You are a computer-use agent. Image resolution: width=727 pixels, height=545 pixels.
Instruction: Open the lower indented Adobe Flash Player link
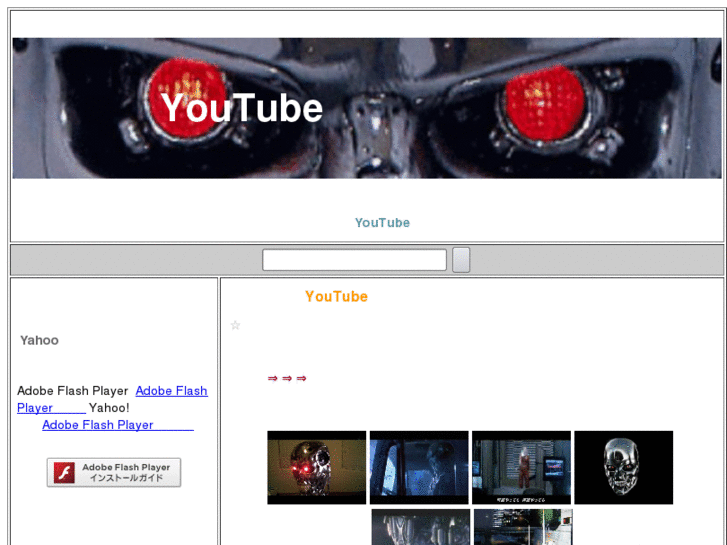point(118,425)
